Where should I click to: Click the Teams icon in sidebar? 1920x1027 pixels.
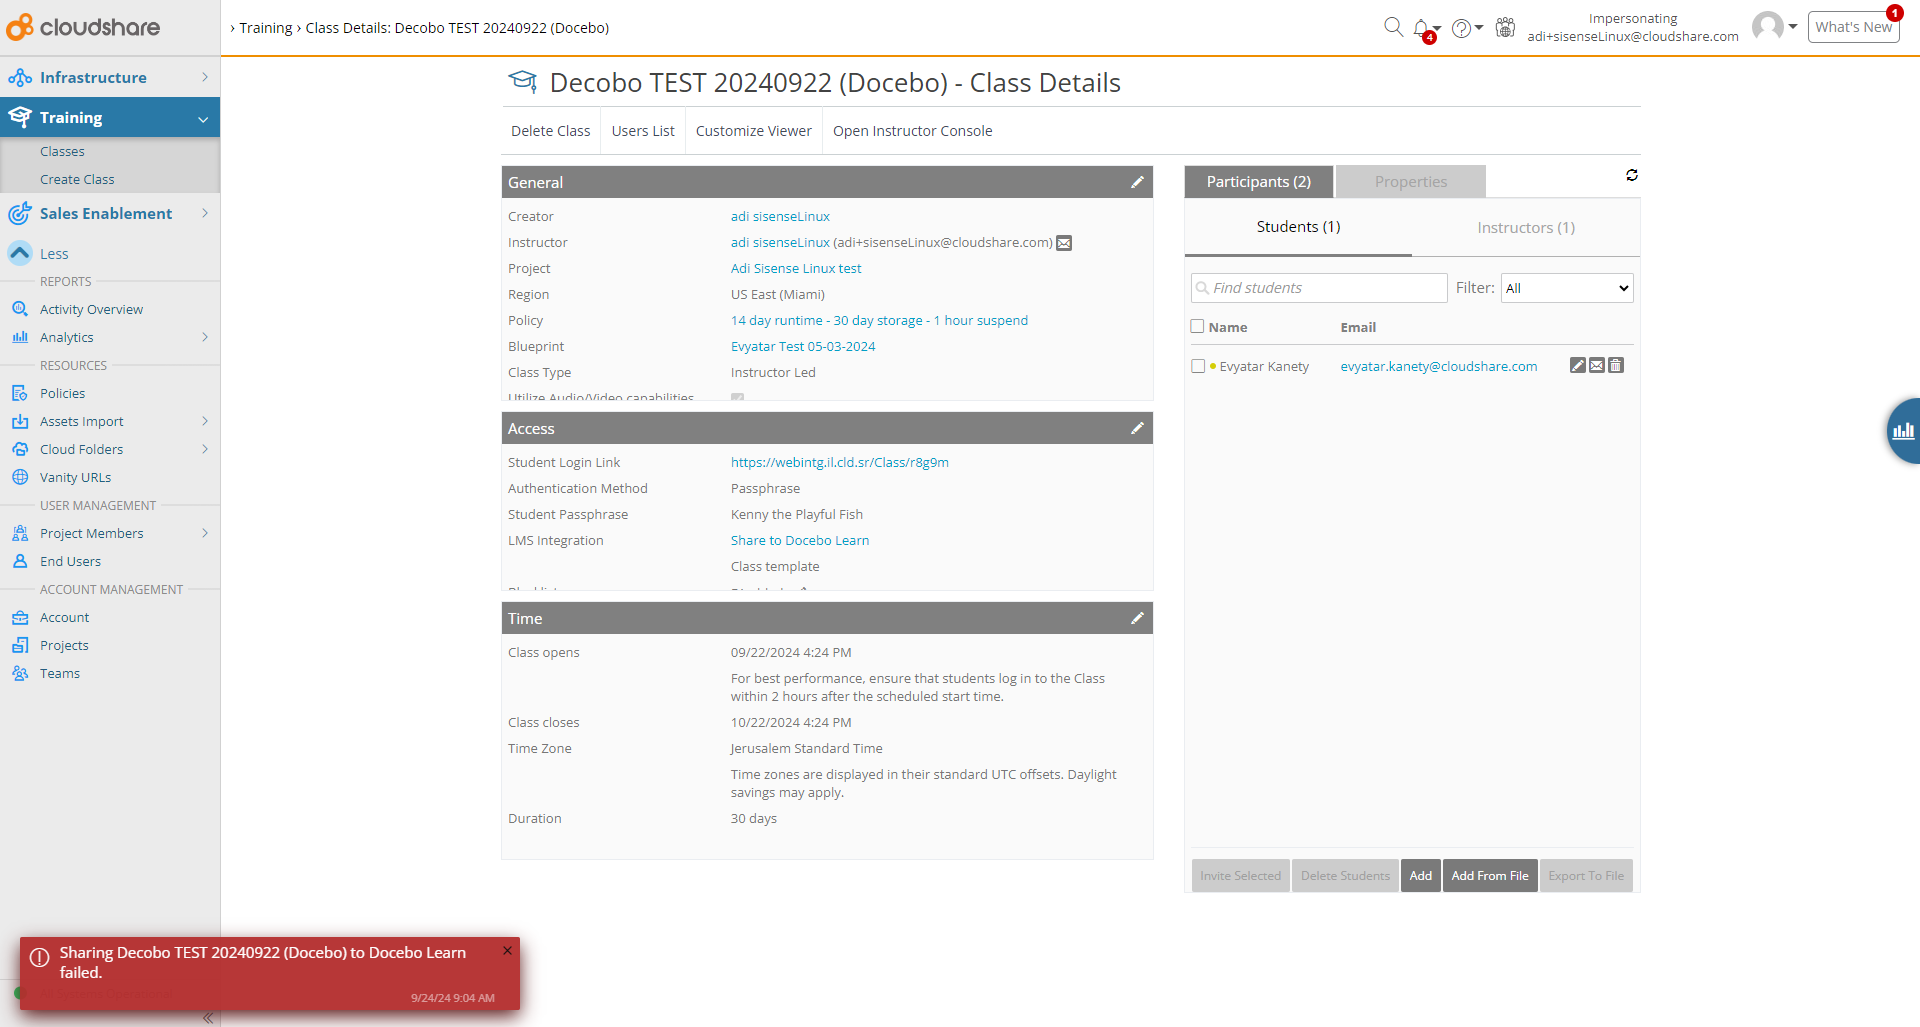[20, 673]
